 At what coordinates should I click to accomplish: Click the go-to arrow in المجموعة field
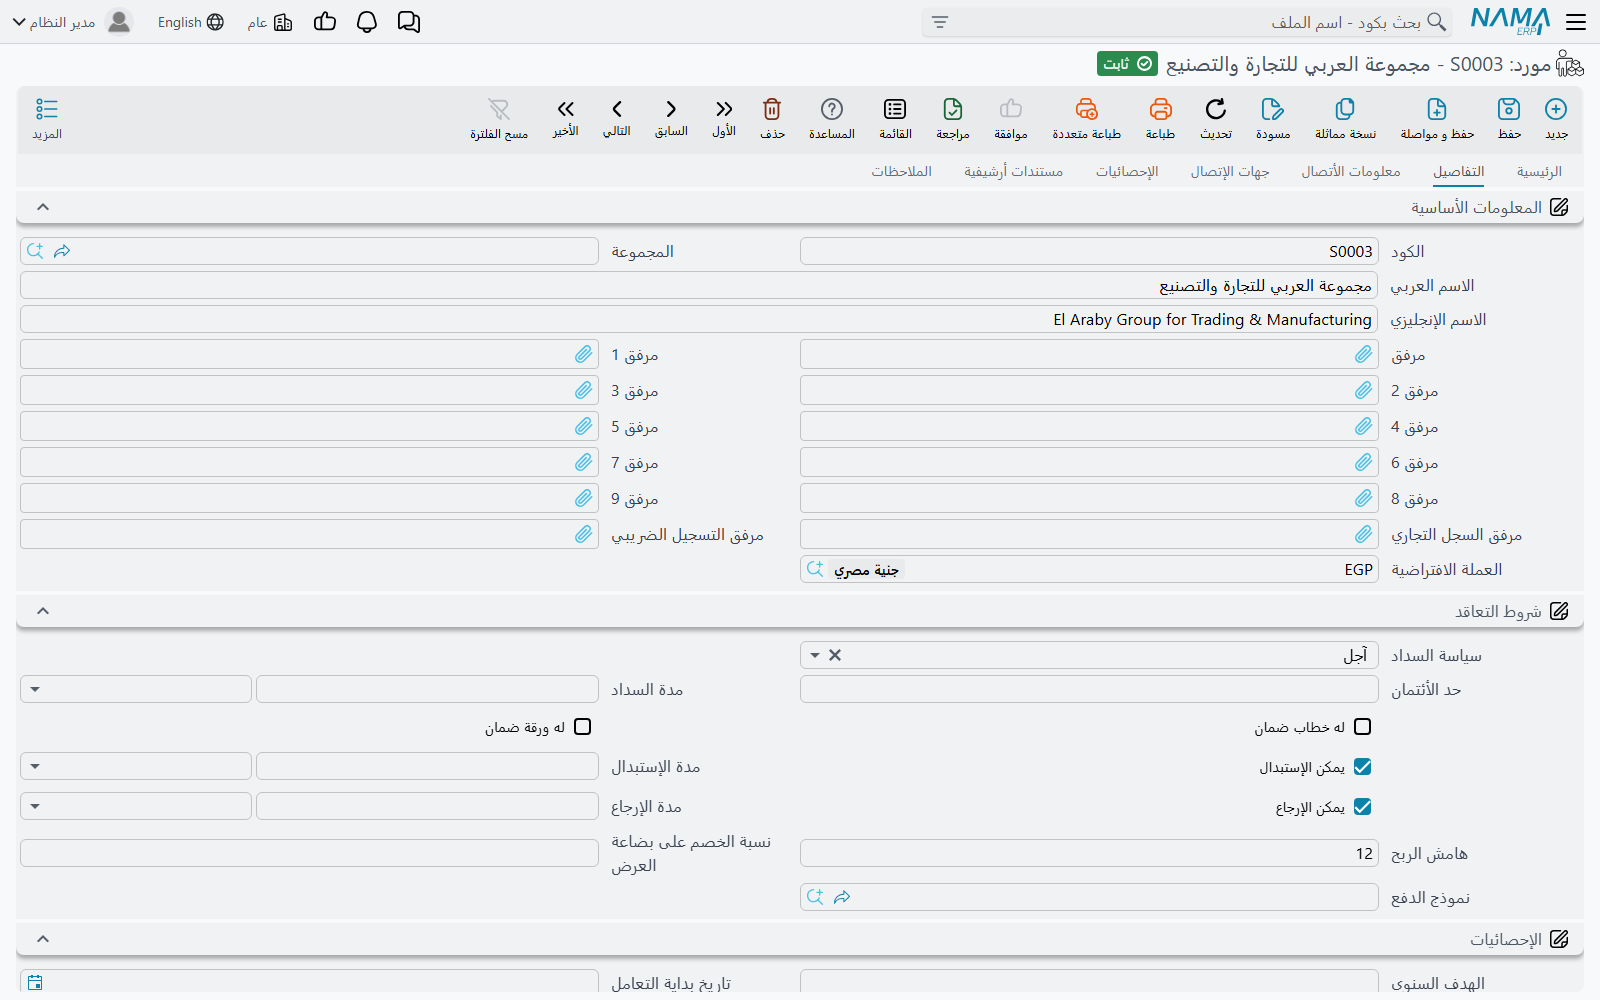(x=62, y=251)
